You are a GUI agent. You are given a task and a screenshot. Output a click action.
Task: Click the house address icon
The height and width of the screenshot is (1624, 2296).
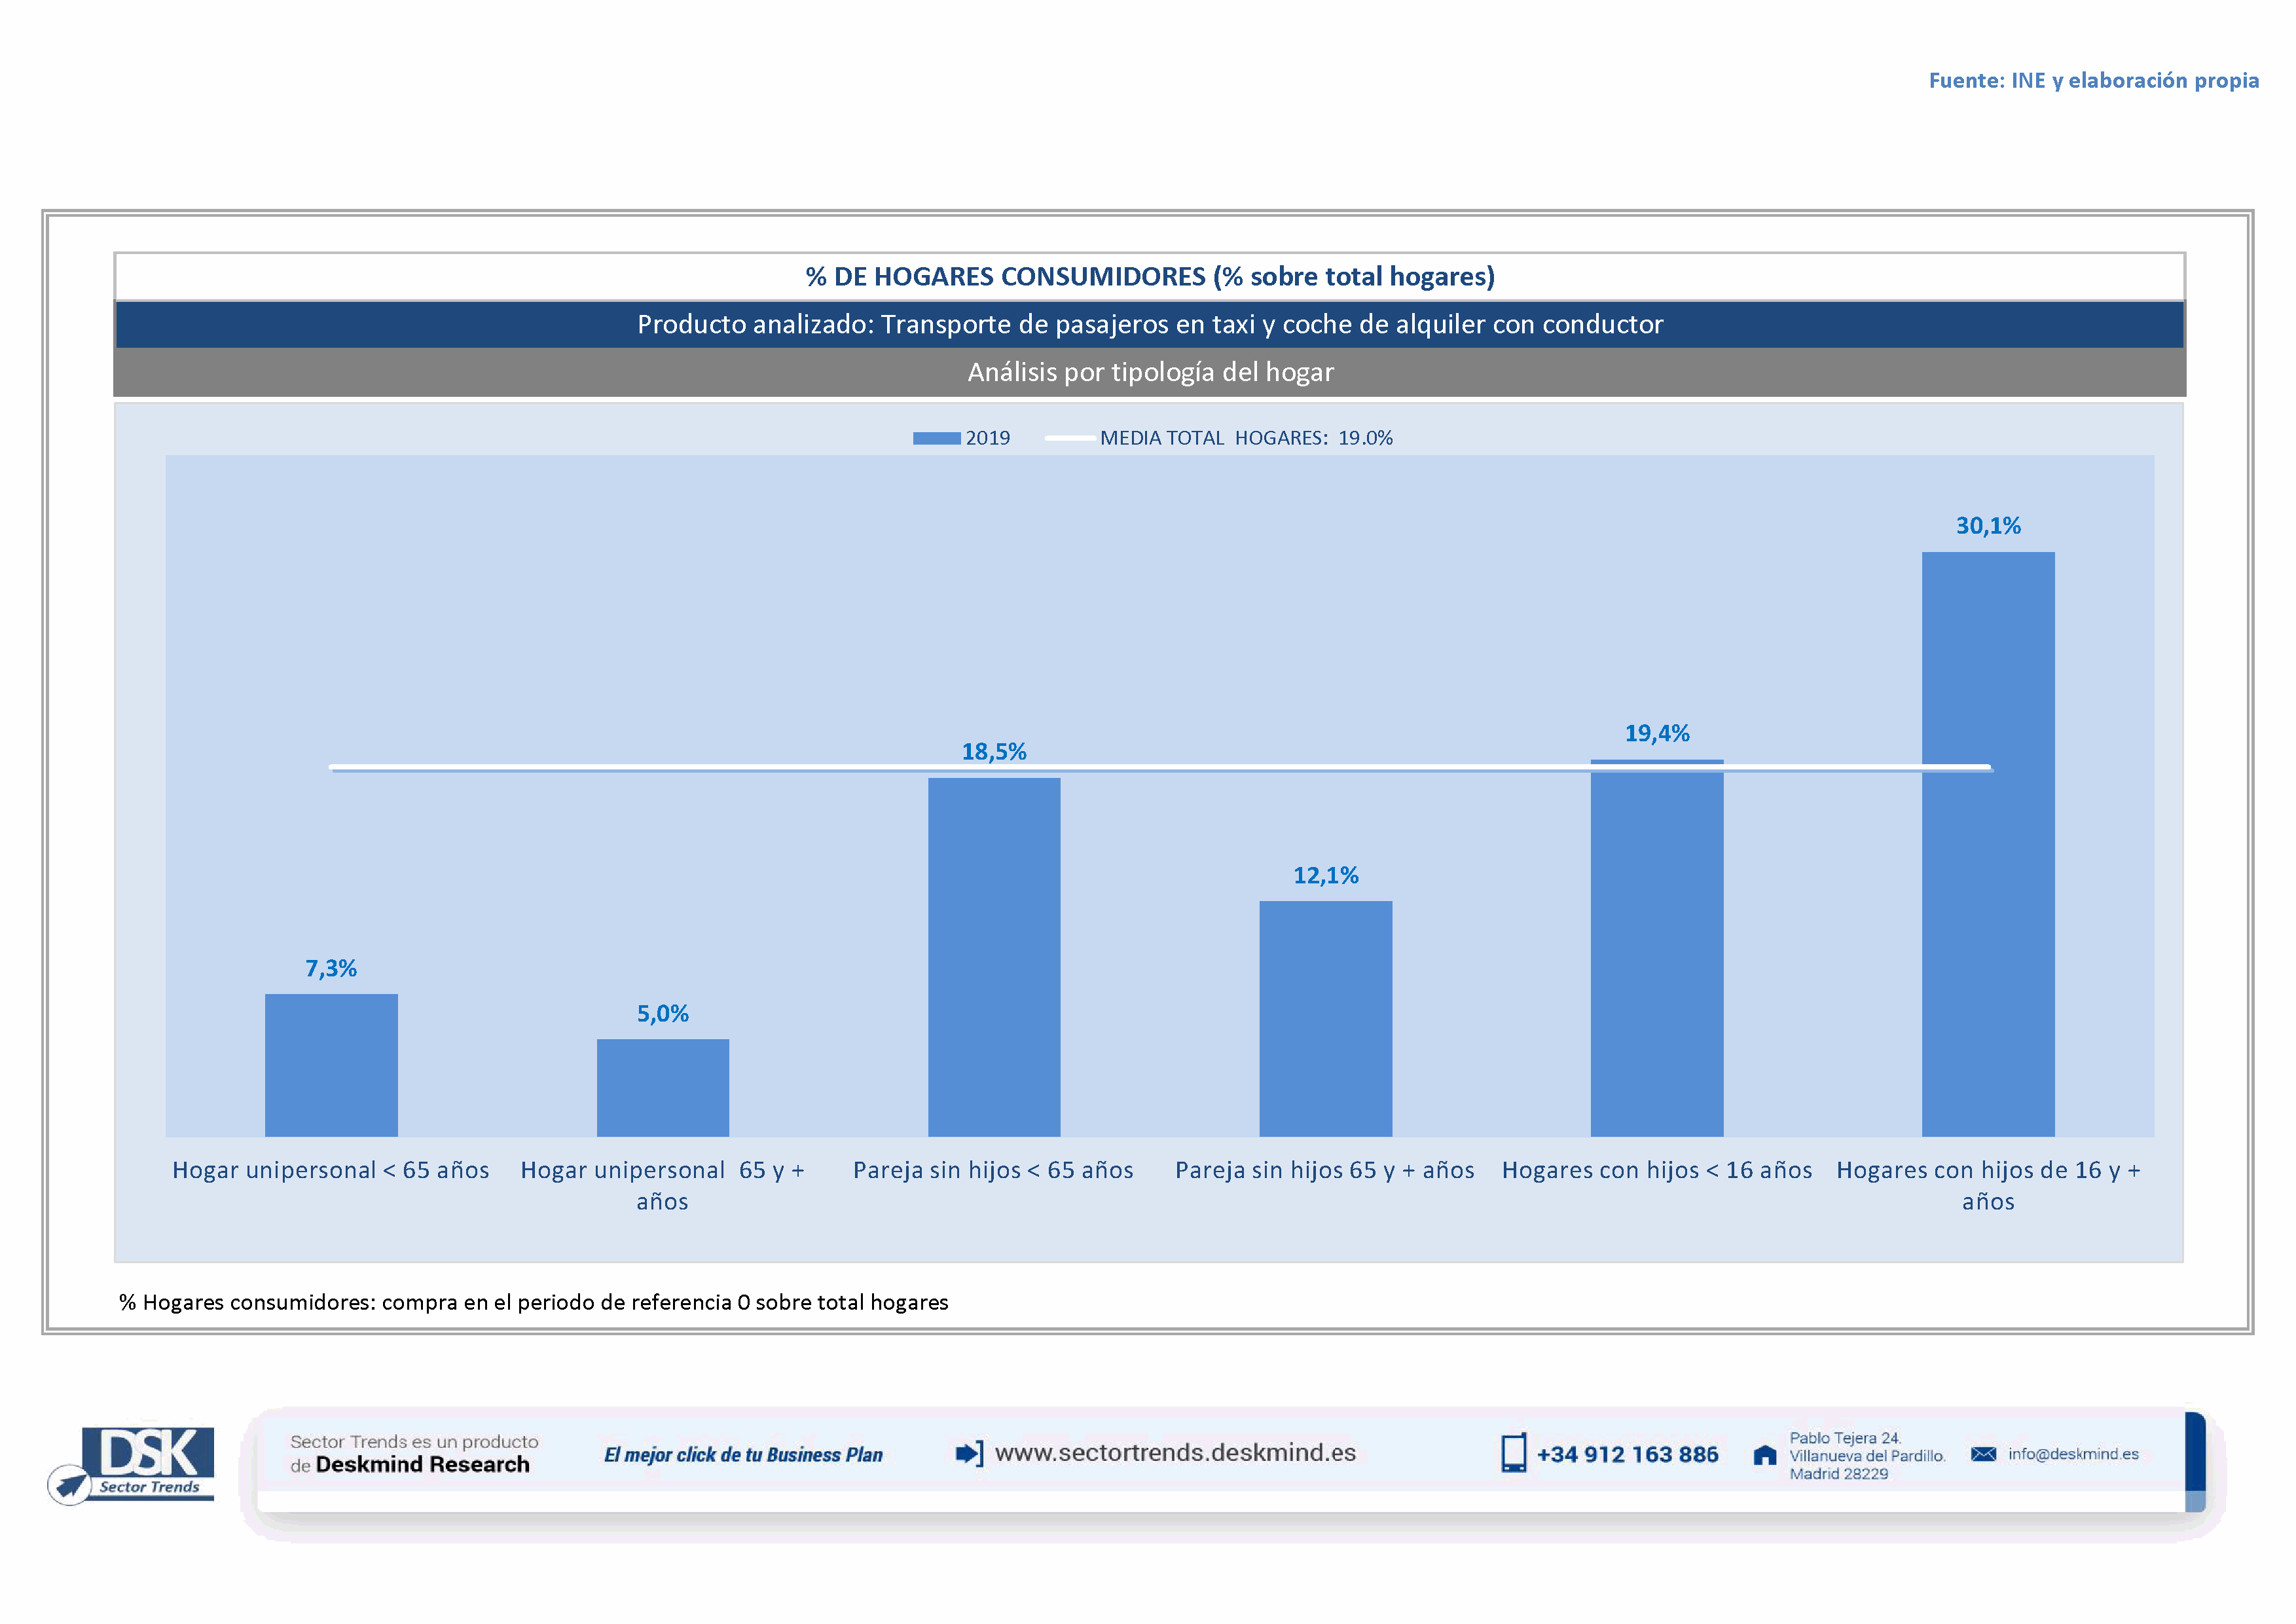coord(1765,1455)
